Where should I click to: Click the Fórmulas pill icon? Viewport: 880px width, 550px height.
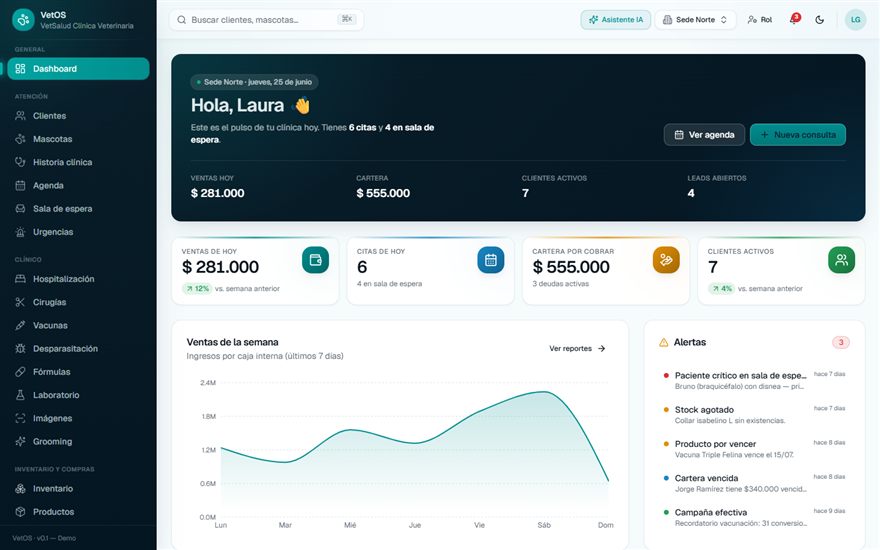pos(20,372)
